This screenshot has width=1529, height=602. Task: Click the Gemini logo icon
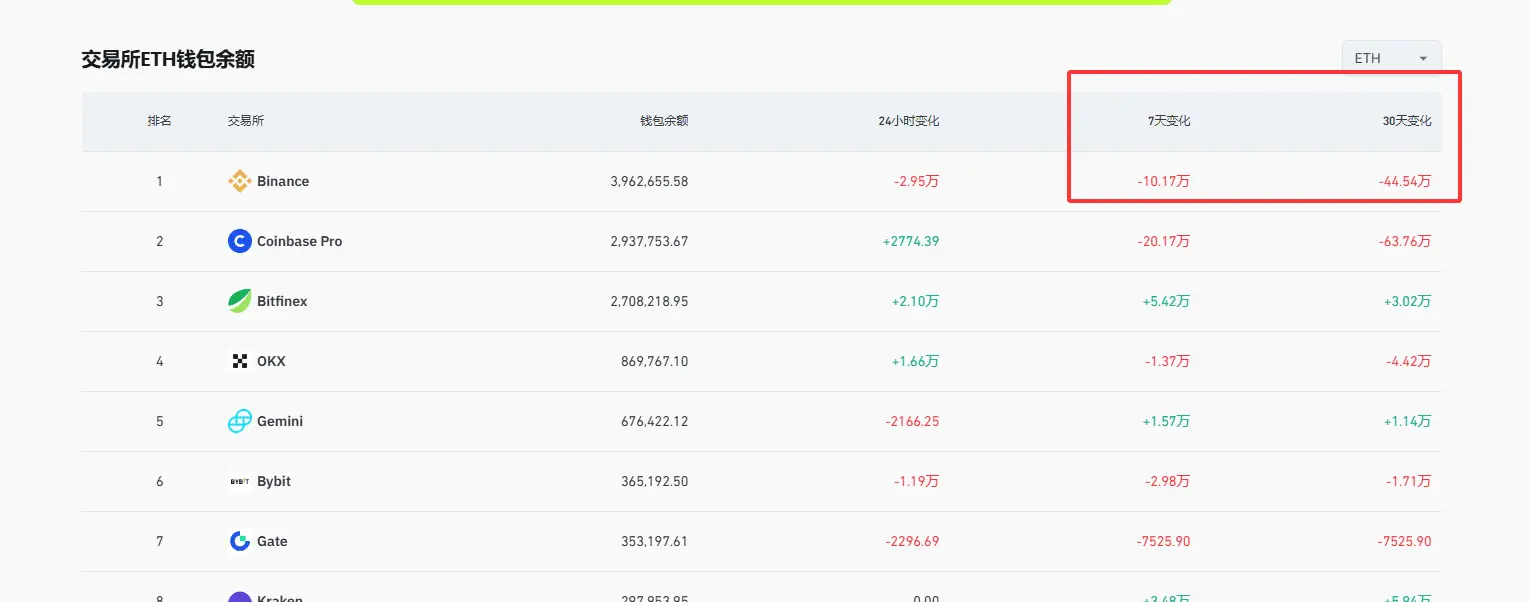[x=240, y=421]
